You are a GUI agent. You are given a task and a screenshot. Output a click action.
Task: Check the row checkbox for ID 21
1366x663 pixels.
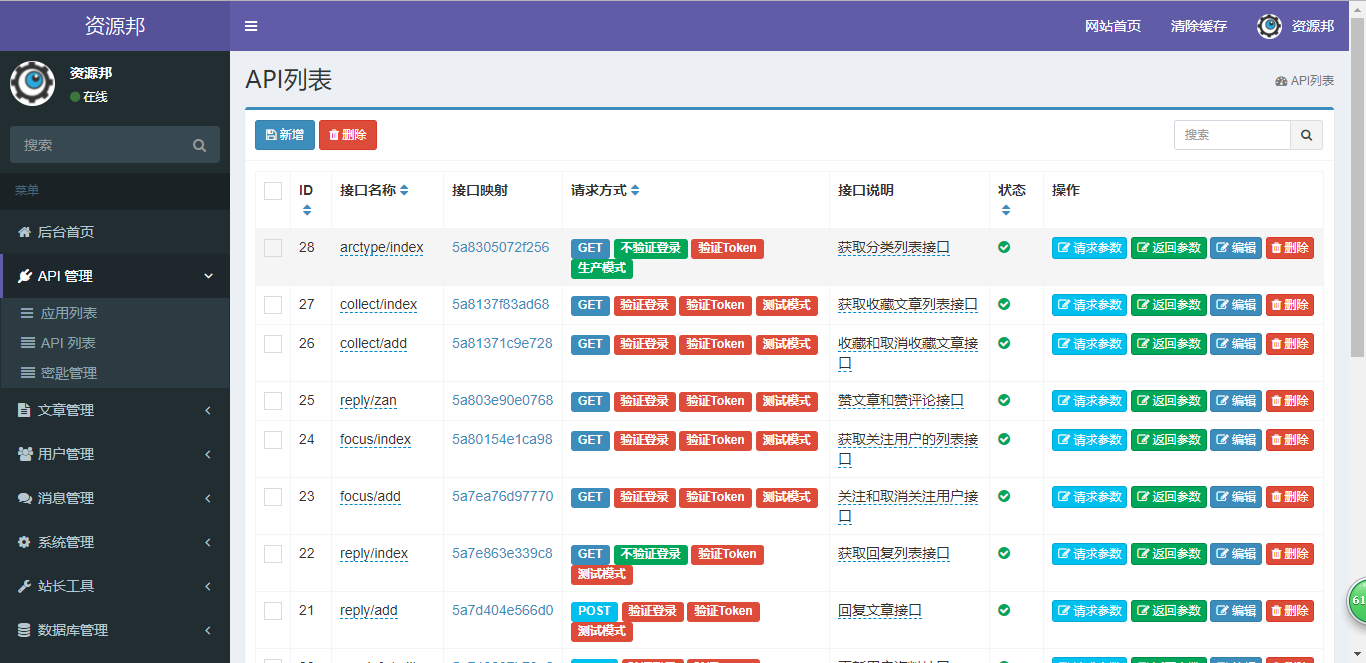[x=273, y=611]
